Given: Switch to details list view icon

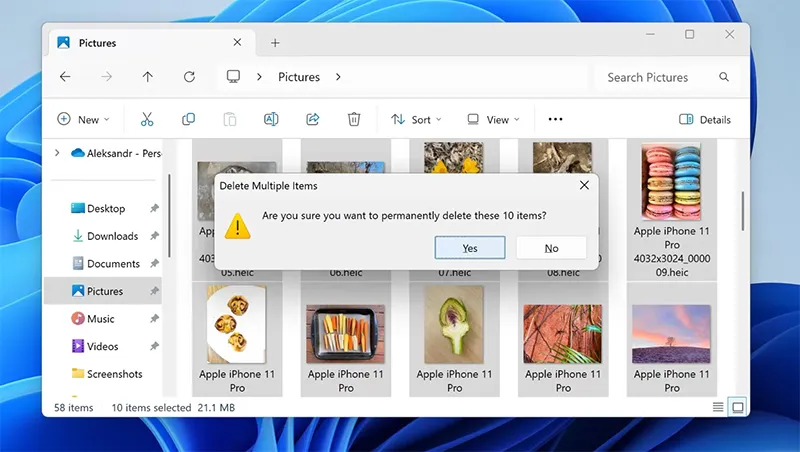Looking at the screenshot, I should click(718, 407).
